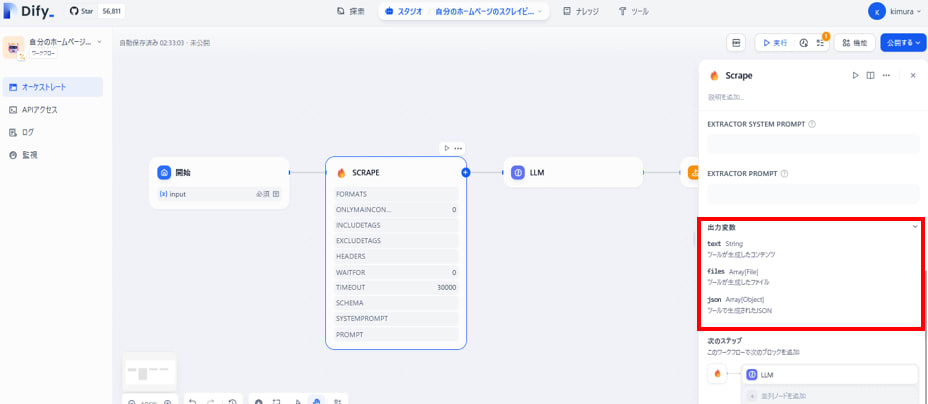Image resolution: width=928 pixels, height=404 pixels.
Task: Select the SCRAPE node title
Action: pos(366,173)
